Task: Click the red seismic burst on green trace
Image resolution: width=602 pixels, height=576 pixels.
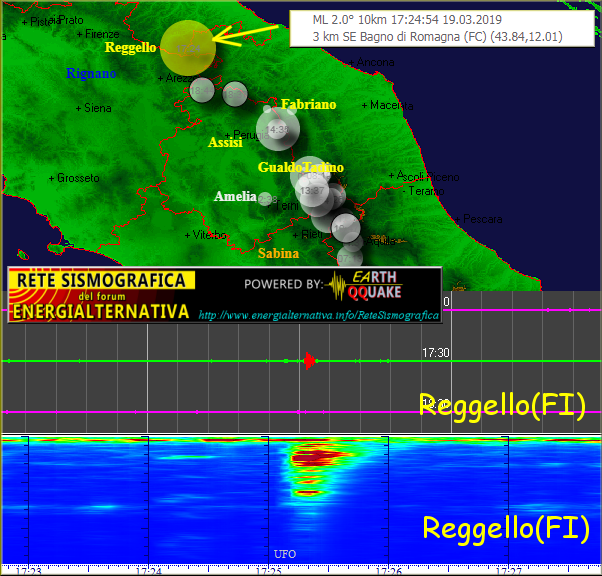Action: (309, 361)
